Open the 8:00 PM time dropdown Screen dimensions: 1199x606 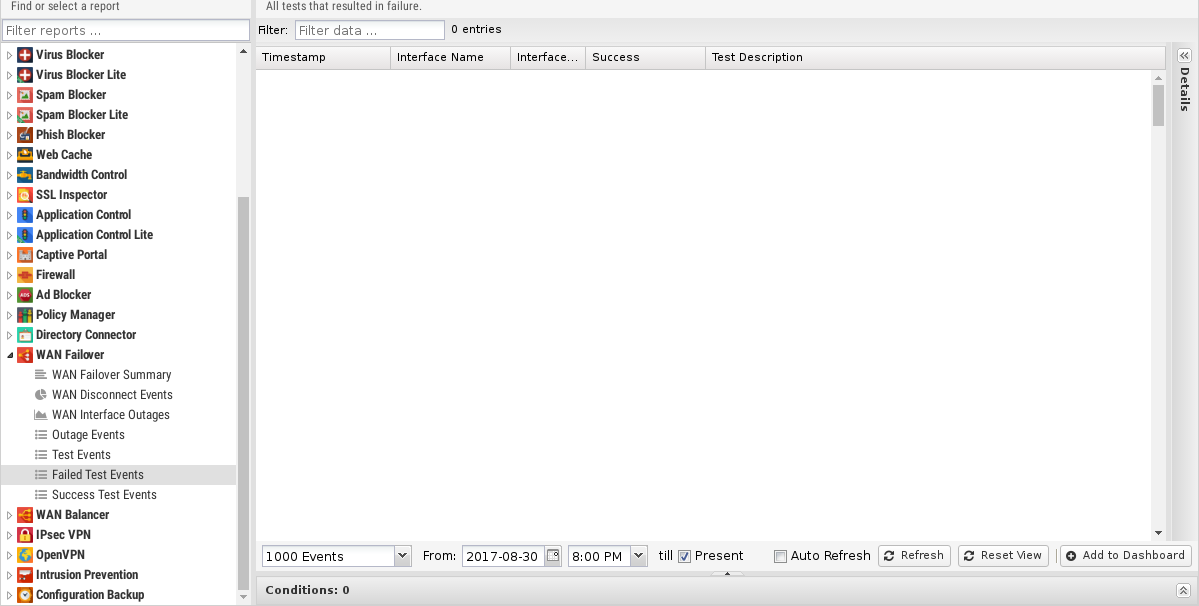point(638,556)
